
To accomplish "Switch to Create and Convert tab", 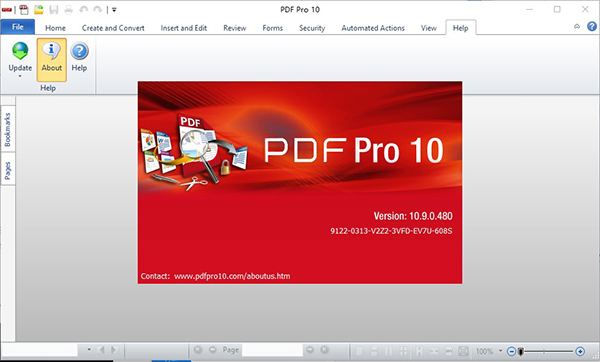I will 113,28.
